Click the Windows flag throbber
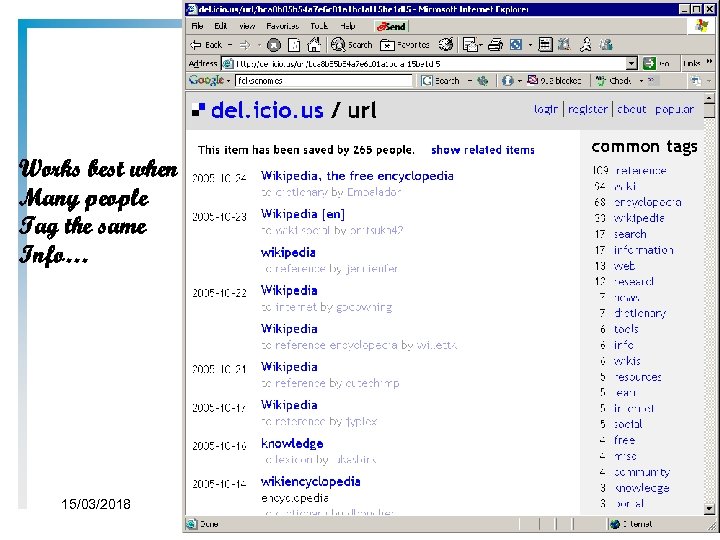This screenshot has width=720, height=540. click(702, 26)
